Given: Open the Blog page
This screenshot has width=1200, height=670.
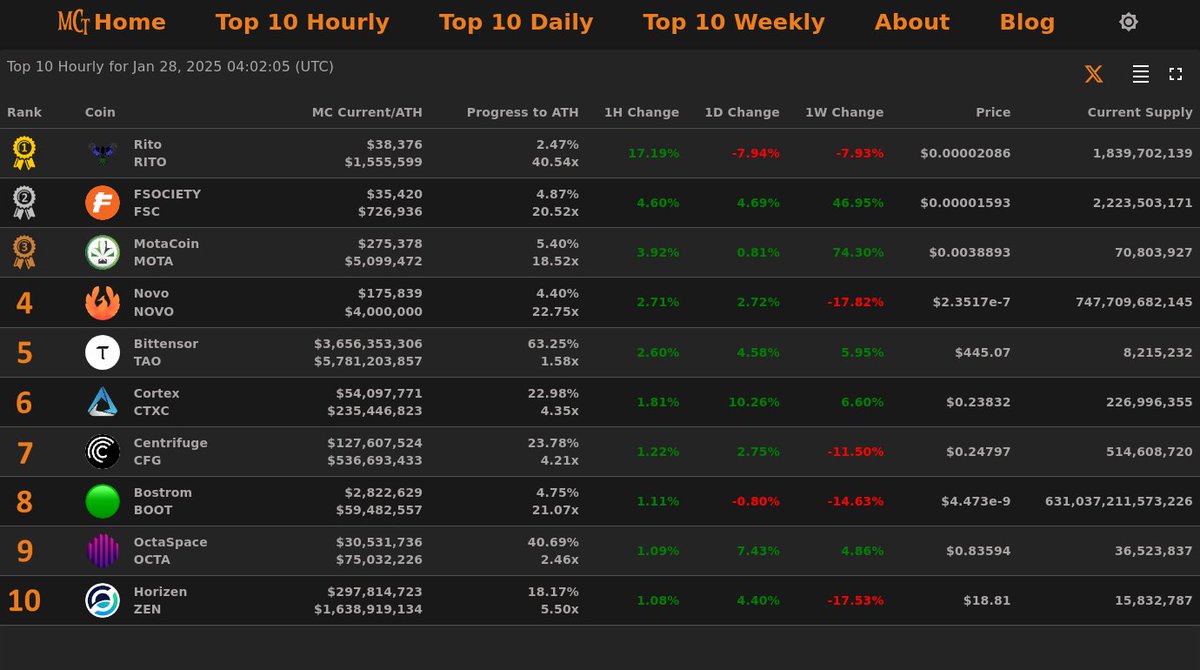Looking at the screenshot, I should click(x=1027, y=22).
